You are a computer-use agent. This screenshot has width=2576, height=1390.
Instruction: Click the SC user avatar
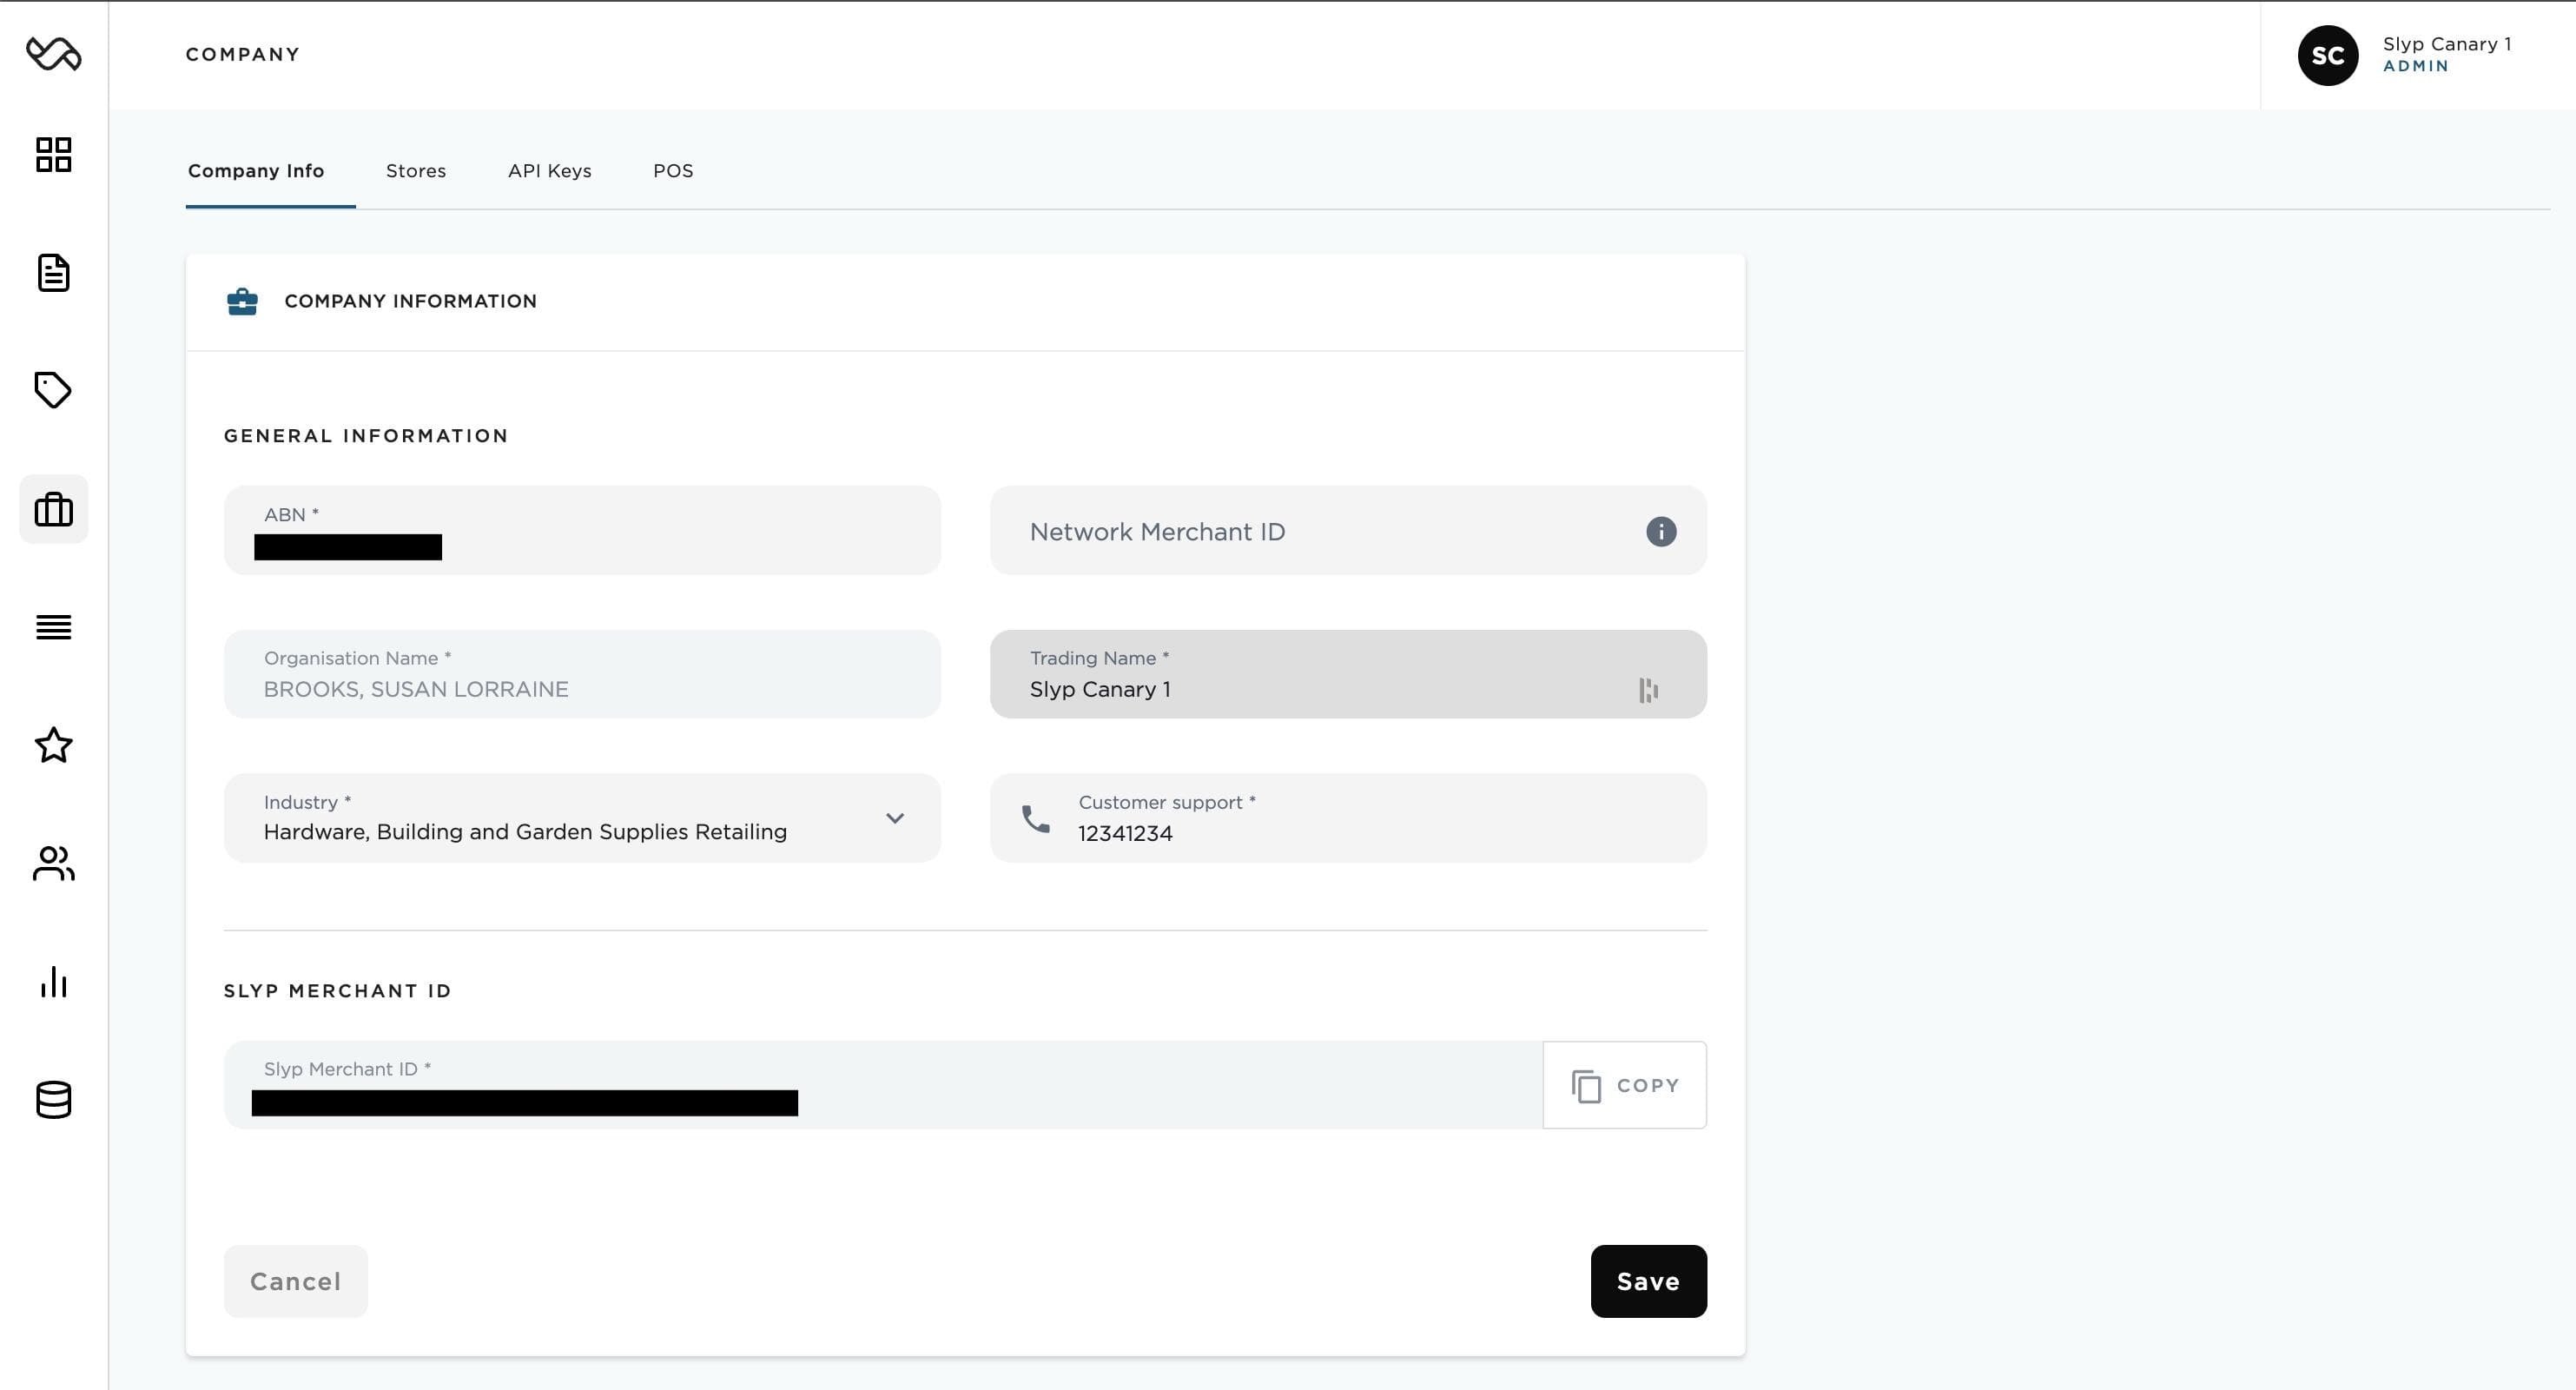[x=2328, y=55]
